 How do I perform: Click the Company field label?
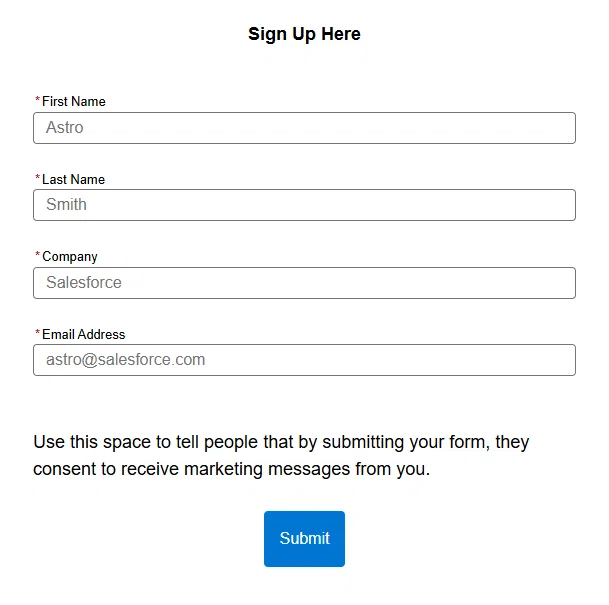click(x=70, y=257)
